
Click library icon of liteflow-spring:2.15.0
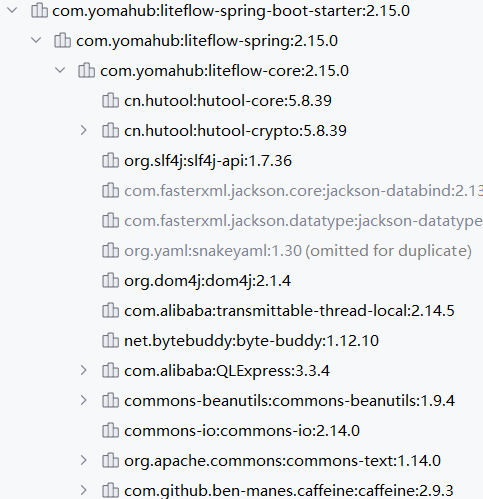point(62,40)
